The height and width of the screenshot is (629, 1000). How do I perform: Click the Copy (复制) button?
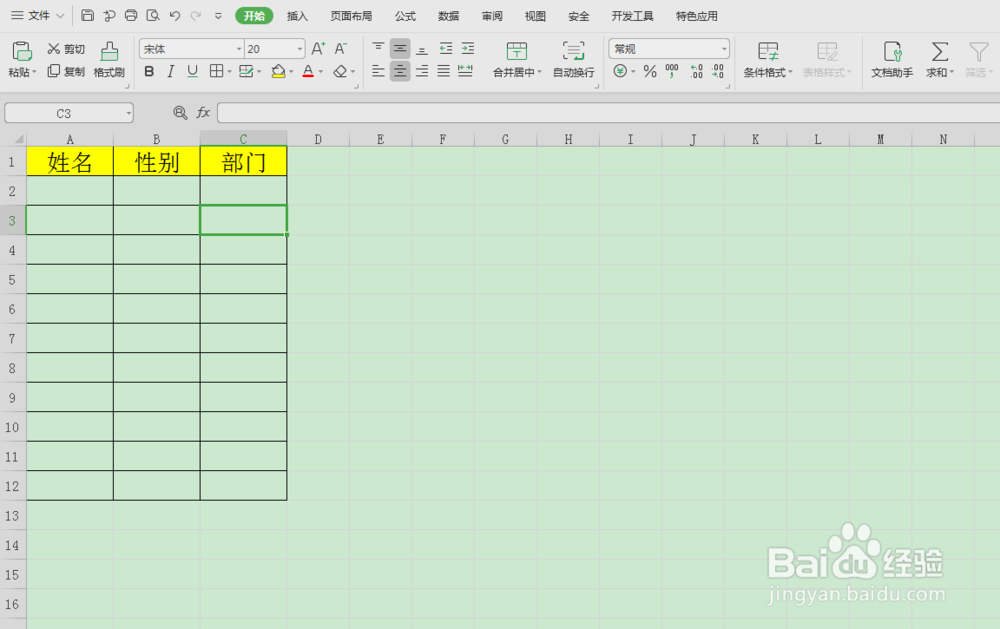point(66,71)
